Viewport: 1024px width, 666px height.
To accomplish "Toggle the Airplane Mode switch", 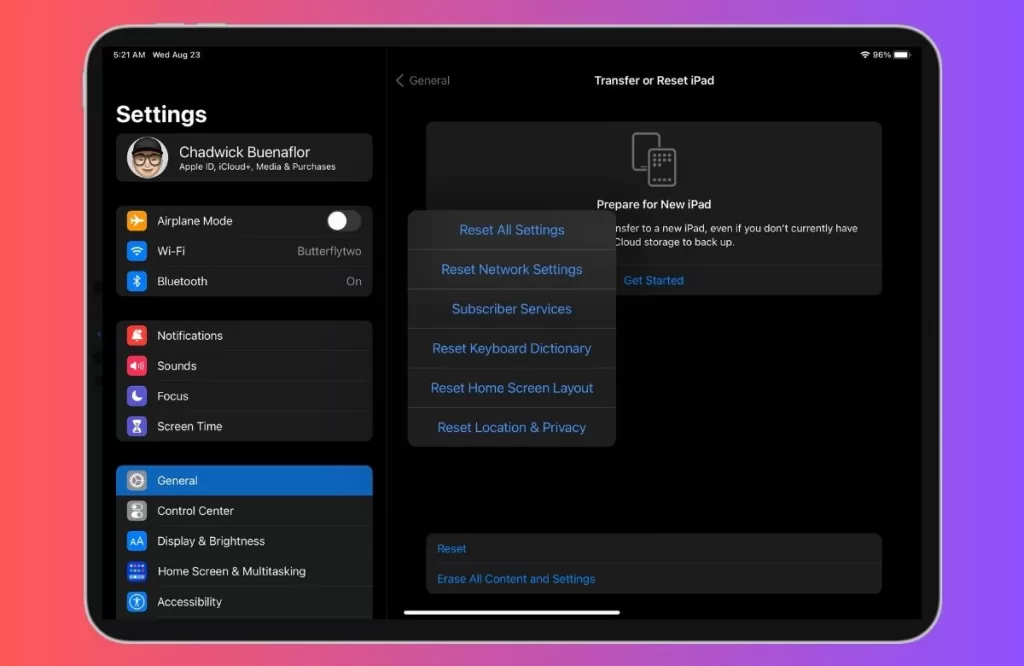I will [344, 221].
